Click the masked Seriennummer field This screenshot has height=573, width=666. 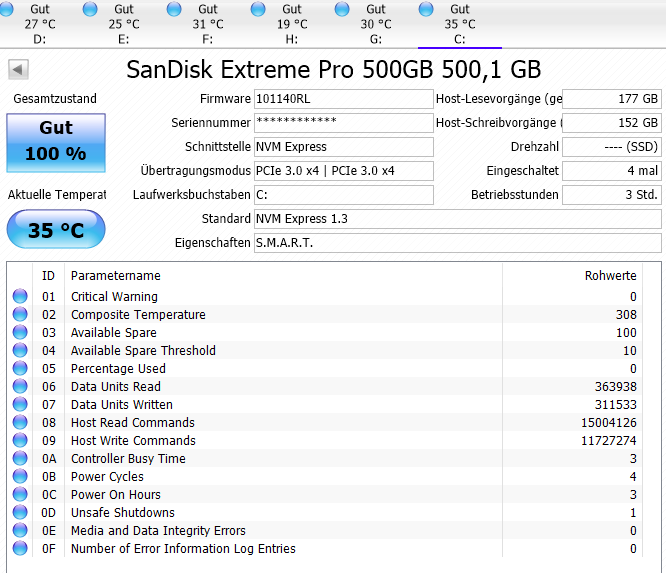[x=344, y=123]
